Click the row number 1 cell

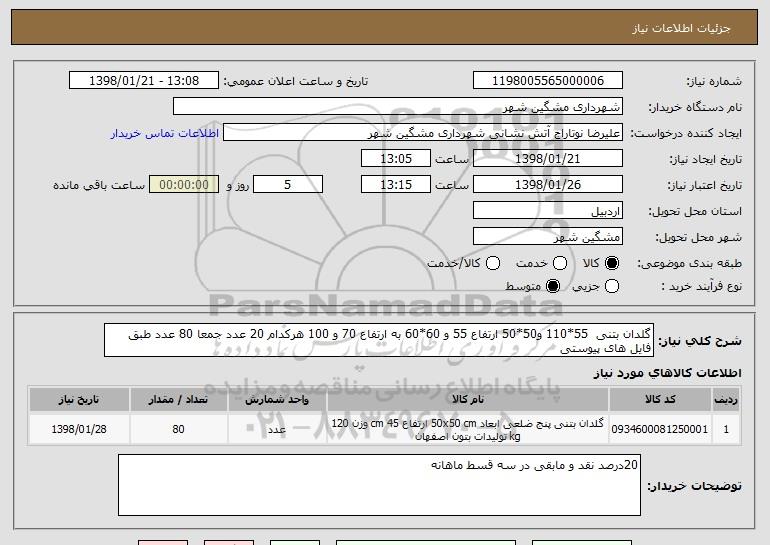(726, 429)
